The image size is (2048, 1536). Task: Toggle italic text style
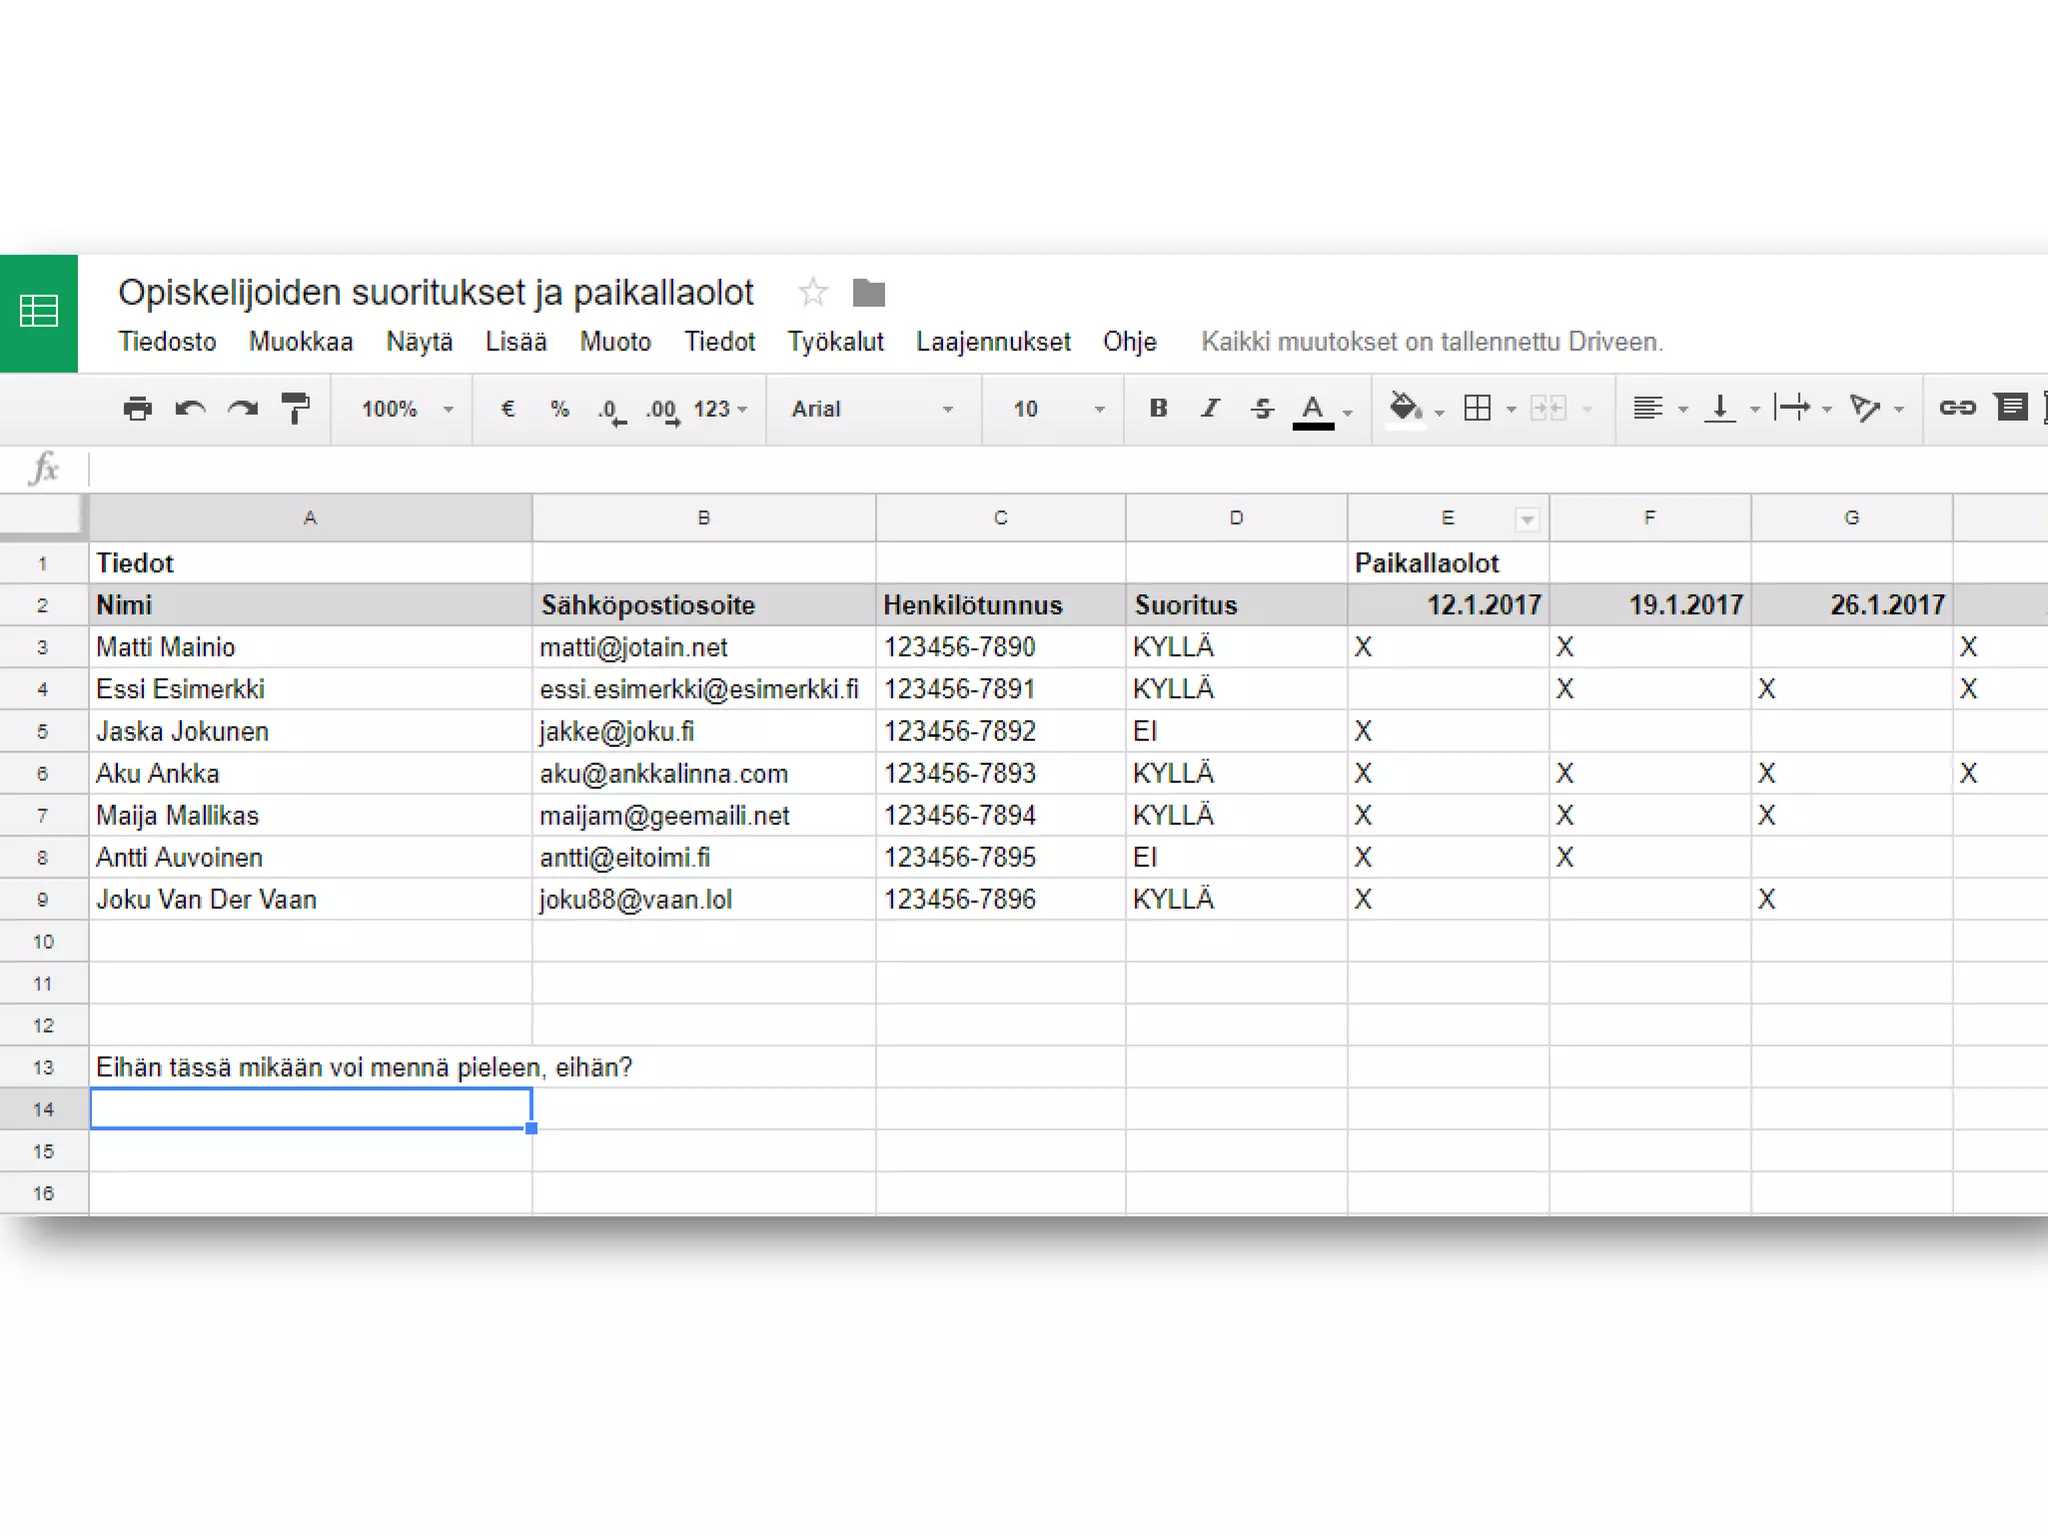(x=1210, y=408)
